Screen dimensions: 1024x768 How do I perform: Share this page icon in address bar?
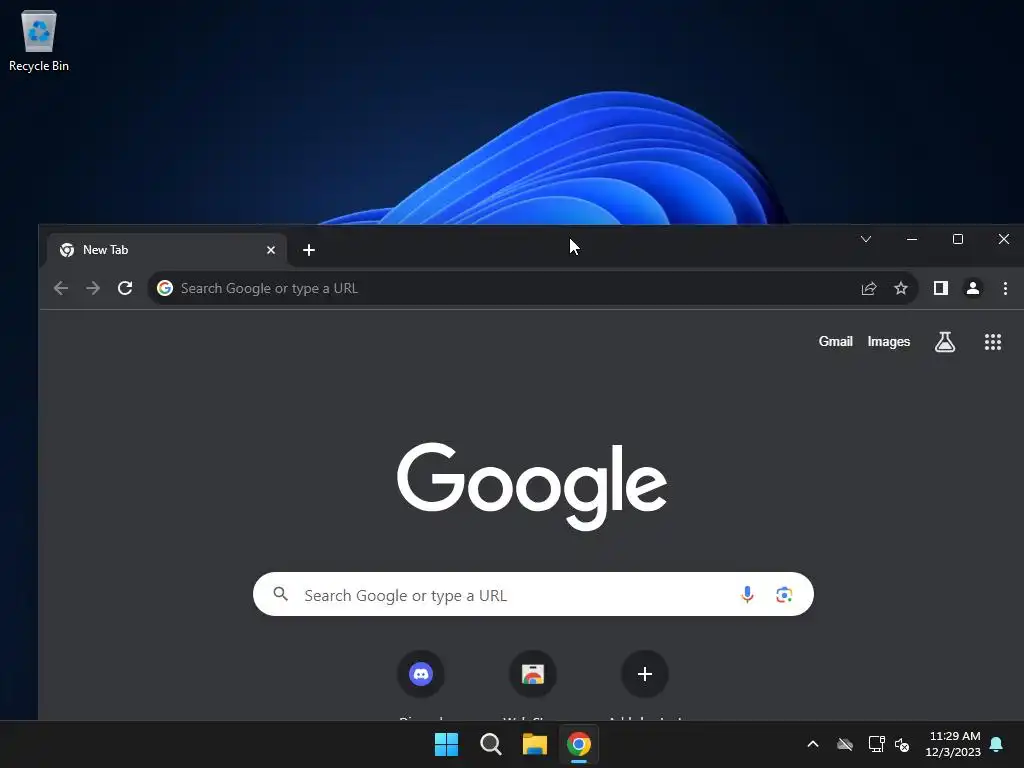click(x=869, y=288)
